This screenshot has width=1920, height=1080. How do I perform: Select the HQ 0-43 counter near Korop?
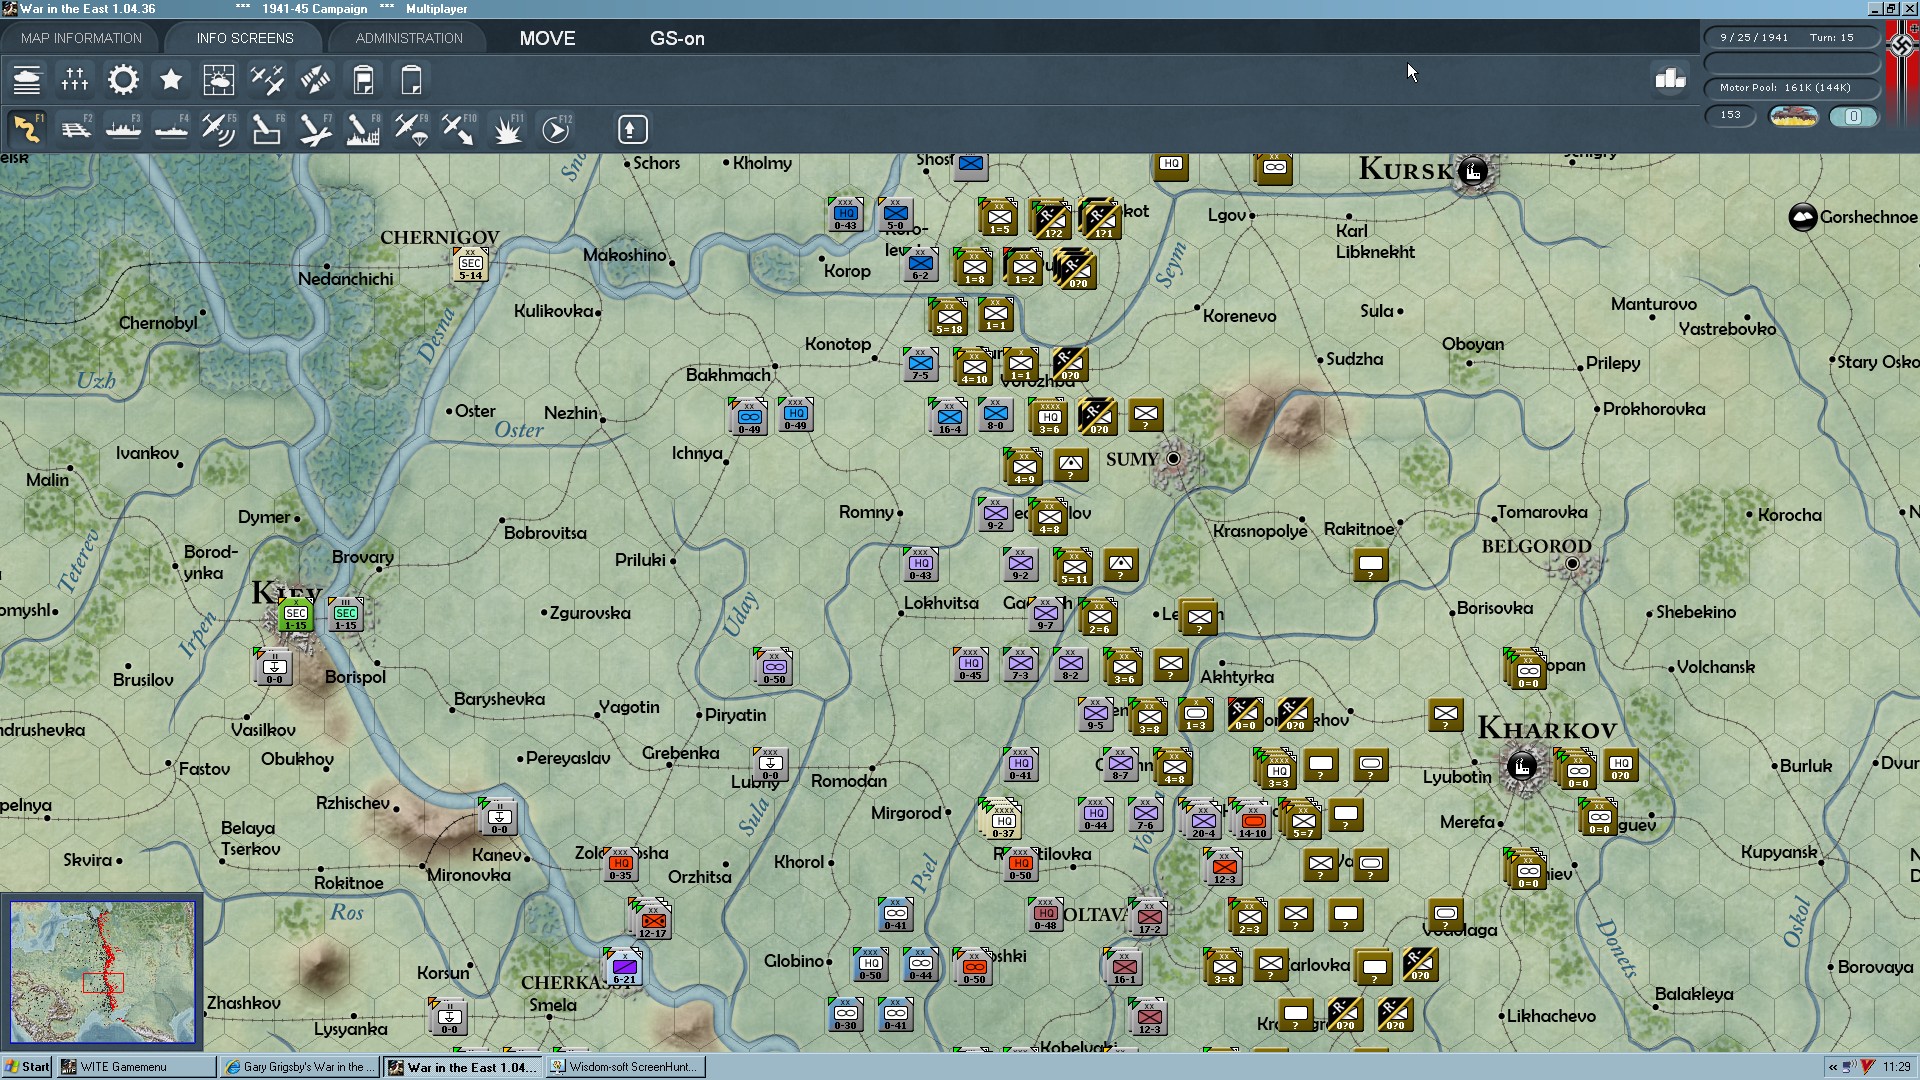click(846, 215)
